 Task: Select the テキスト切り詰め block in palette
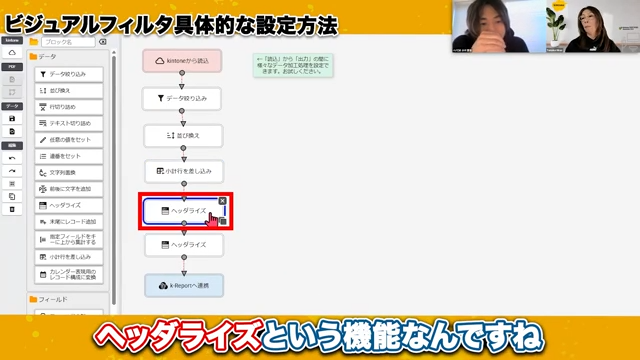pyautogui.click(x=69, y=123)
